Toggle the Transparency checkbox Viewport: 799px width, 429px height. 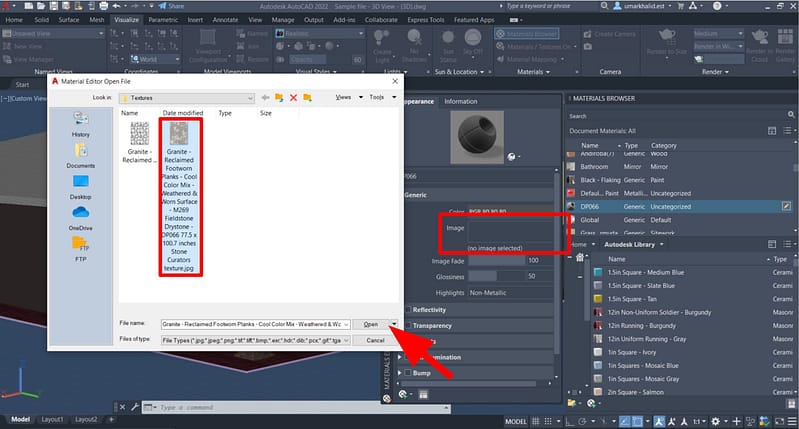(x=410, y=325)
